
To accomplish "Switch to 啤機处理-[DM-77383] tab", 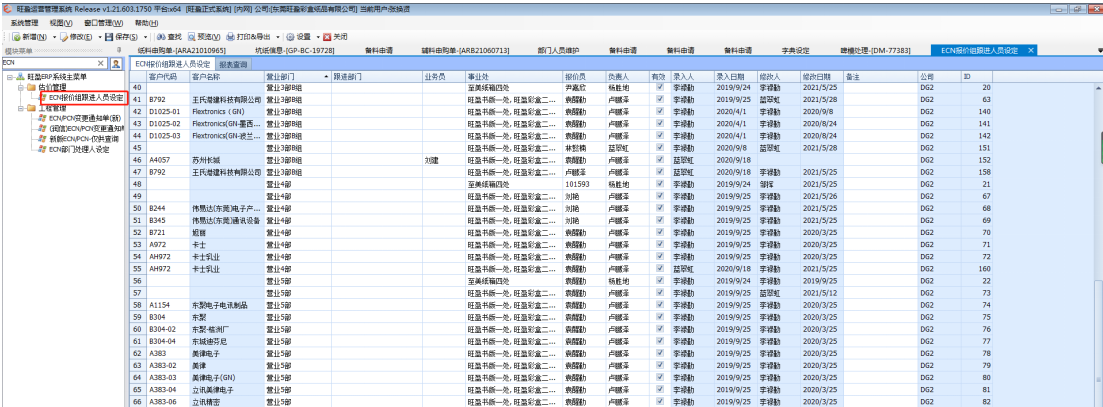I will (875, 51).
